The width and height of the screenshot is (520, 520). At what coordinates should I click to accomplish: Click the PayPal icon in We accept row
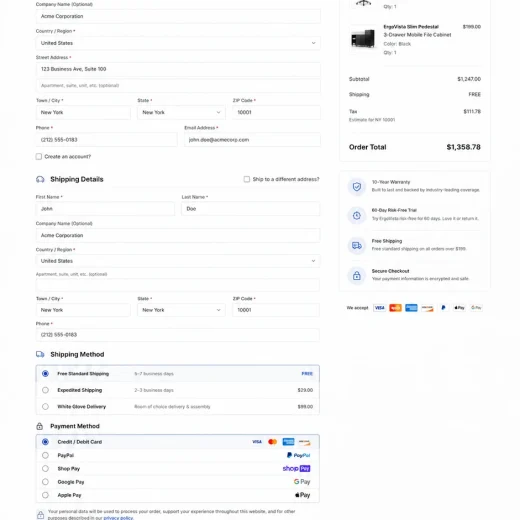(443, 308)
